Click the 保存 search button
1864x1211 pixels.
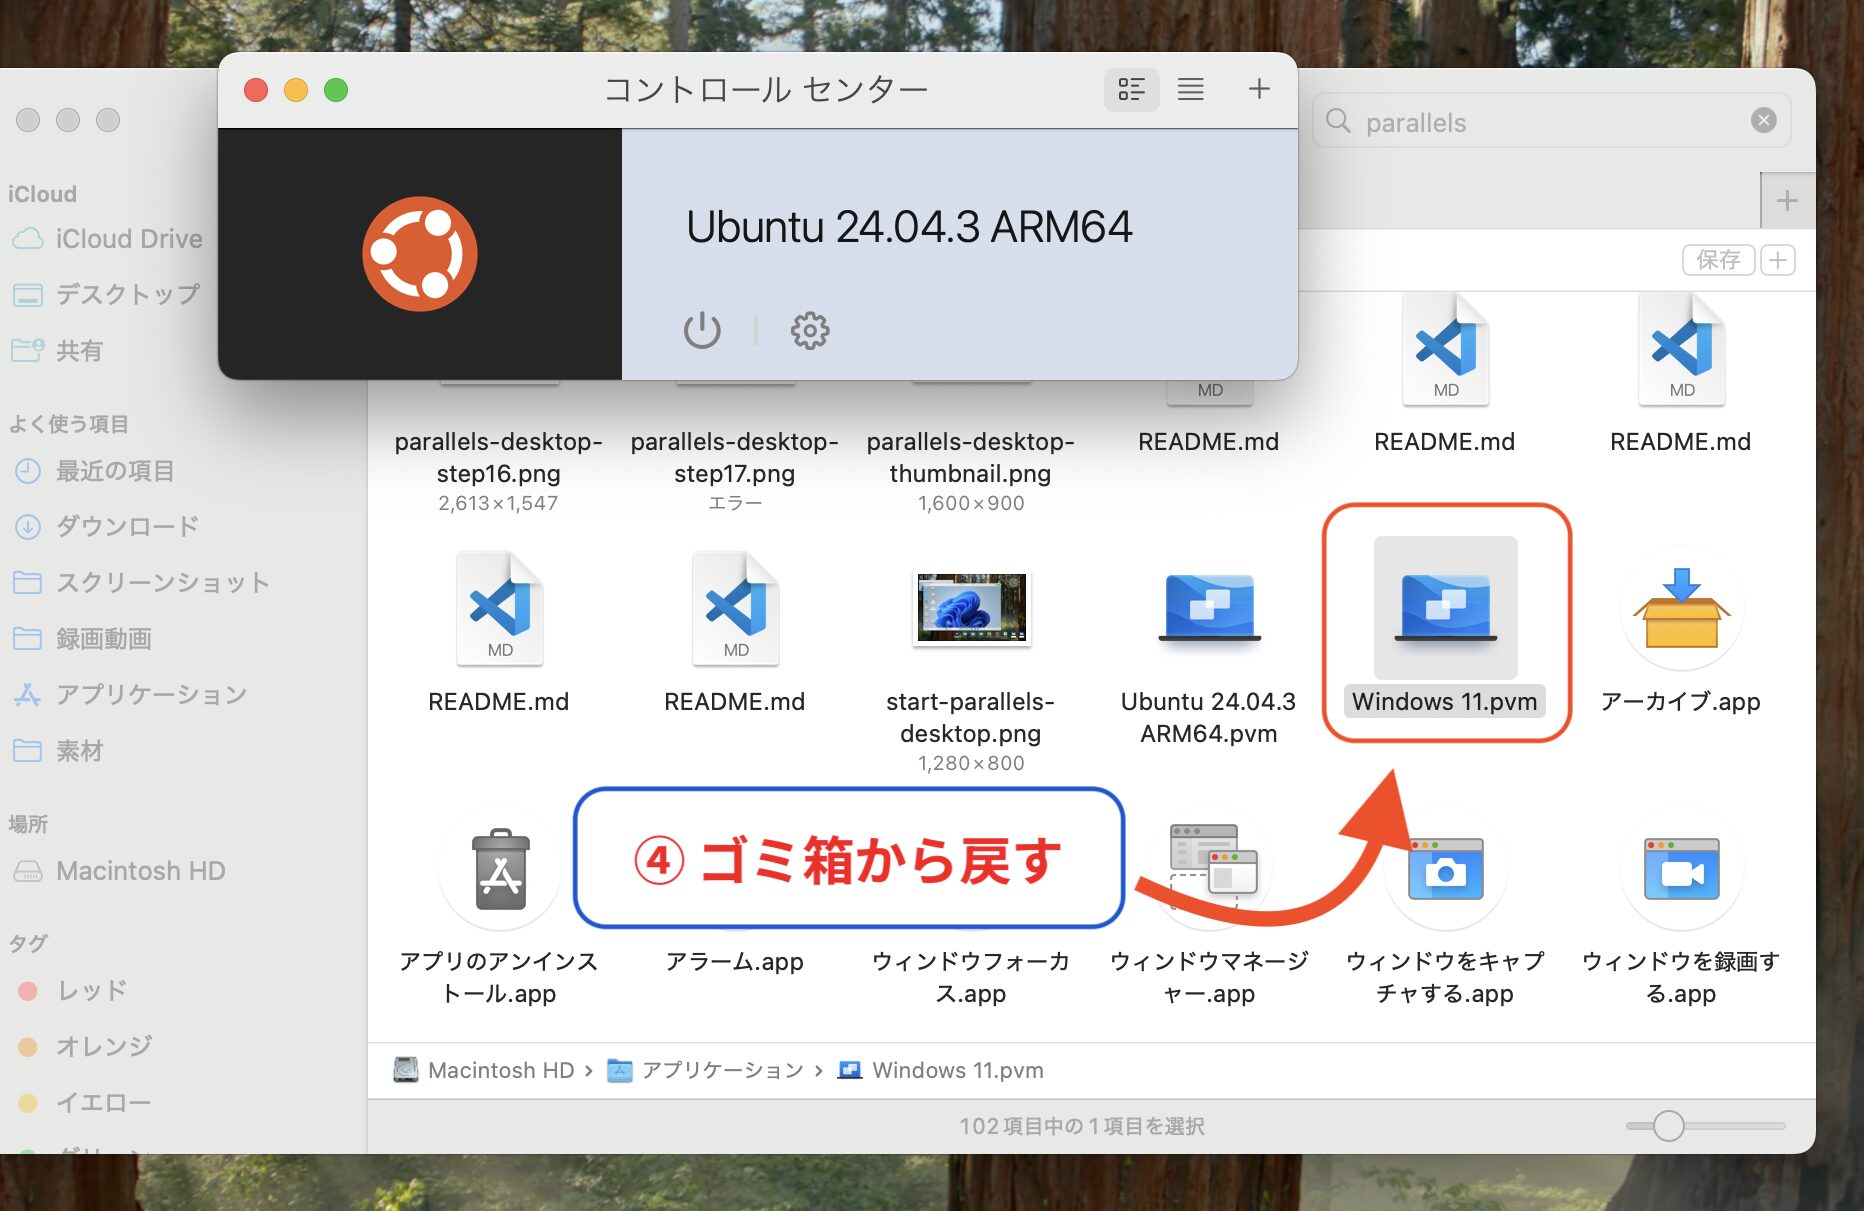click(x=1718, y=260)
